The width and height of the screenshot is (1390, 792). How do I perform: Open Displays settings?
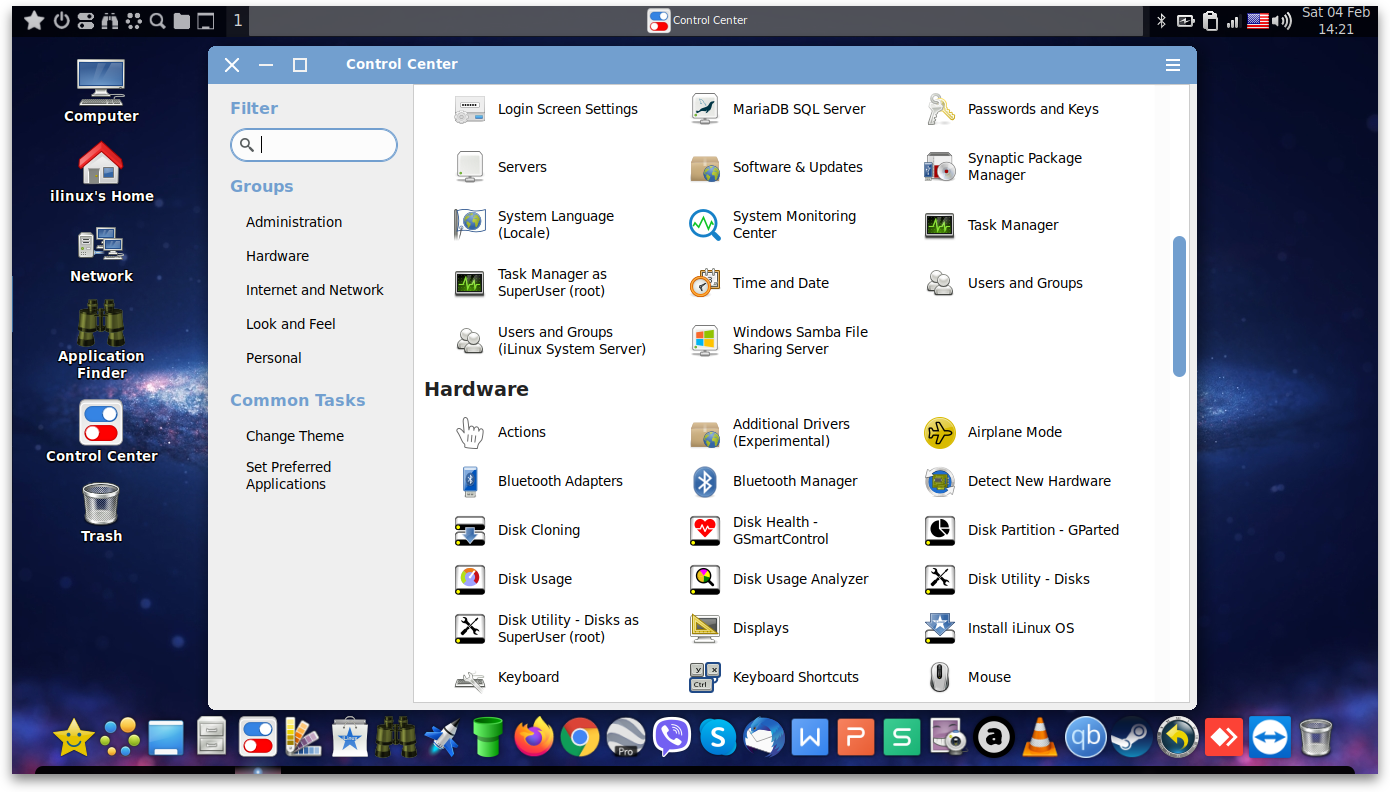(x=739, y=628)
